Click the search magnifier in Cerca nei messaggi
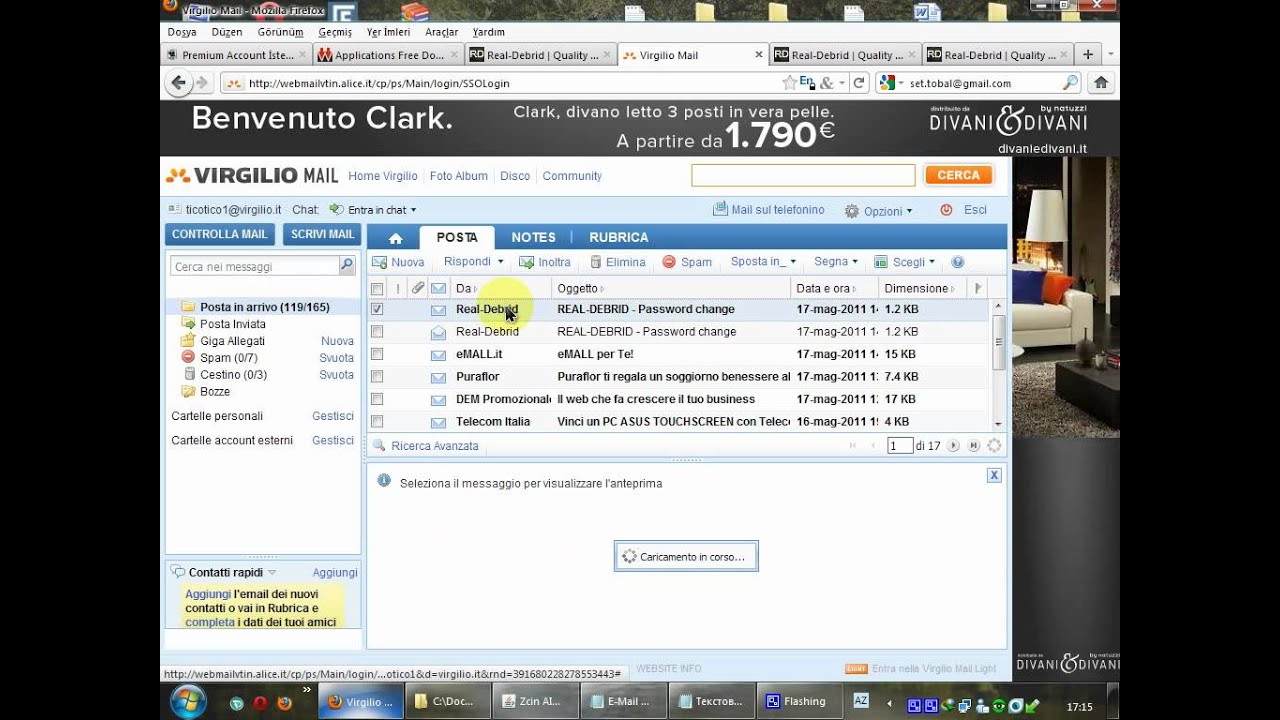This screenshot has height=720, width=1280. click(346, 266)
